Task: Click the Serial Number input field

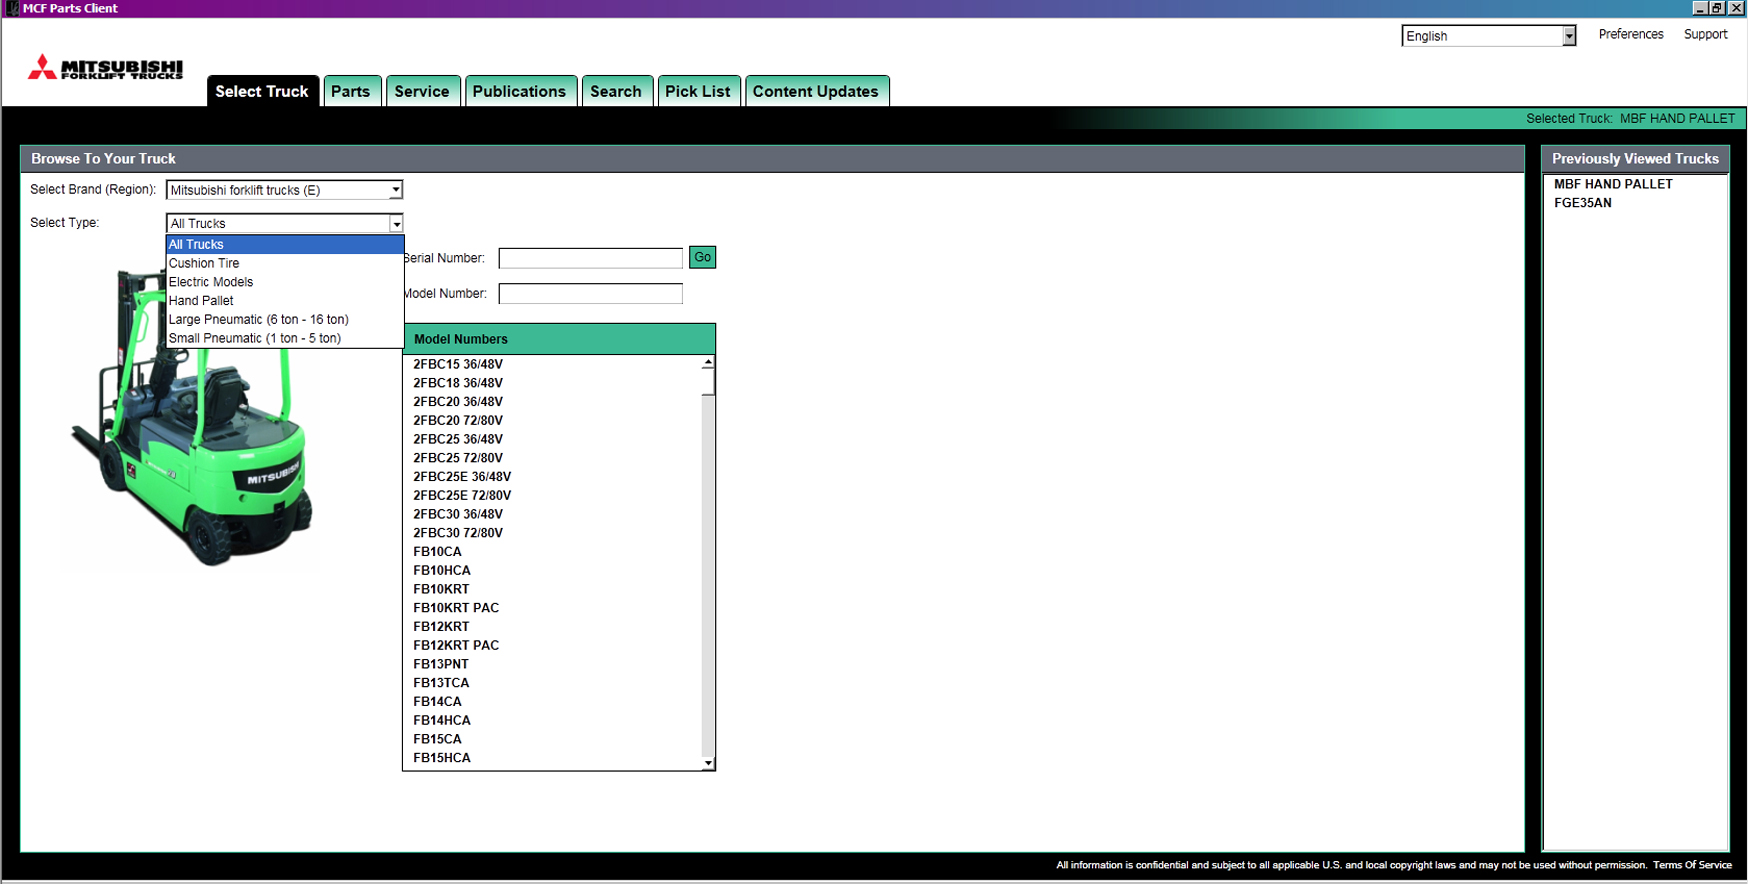Action: 590,258
